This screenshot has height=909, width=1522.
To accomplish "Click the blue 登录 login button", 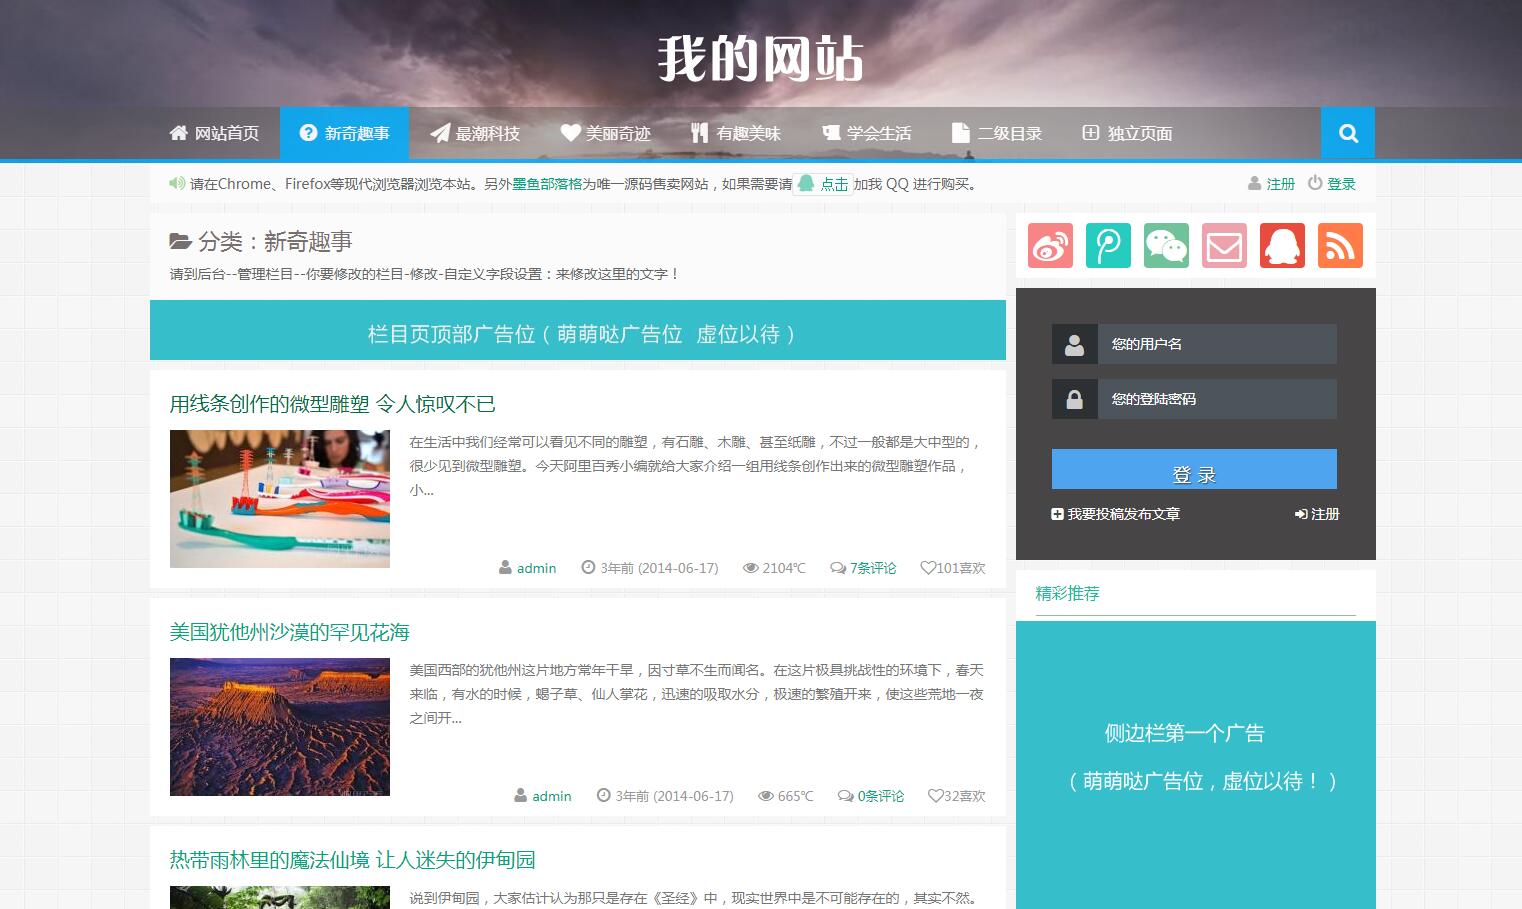I will [x=1194, y=469].
